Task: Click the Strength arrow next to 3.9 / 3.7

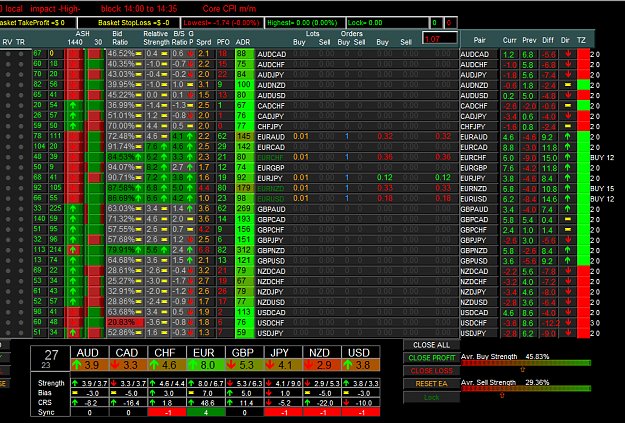Action: click(x=75, y=383)
